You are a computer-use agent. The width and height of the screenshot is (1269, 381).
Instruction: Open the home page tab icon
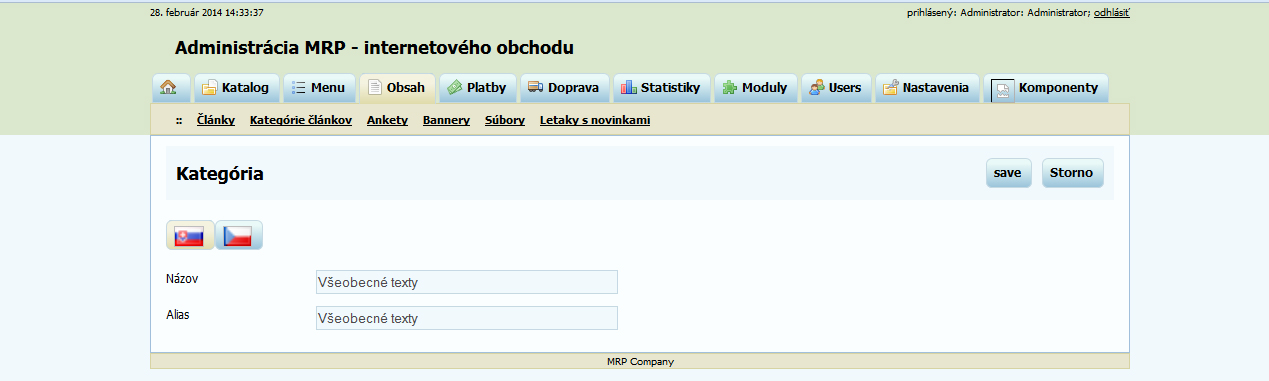click(x=171, y=88)
